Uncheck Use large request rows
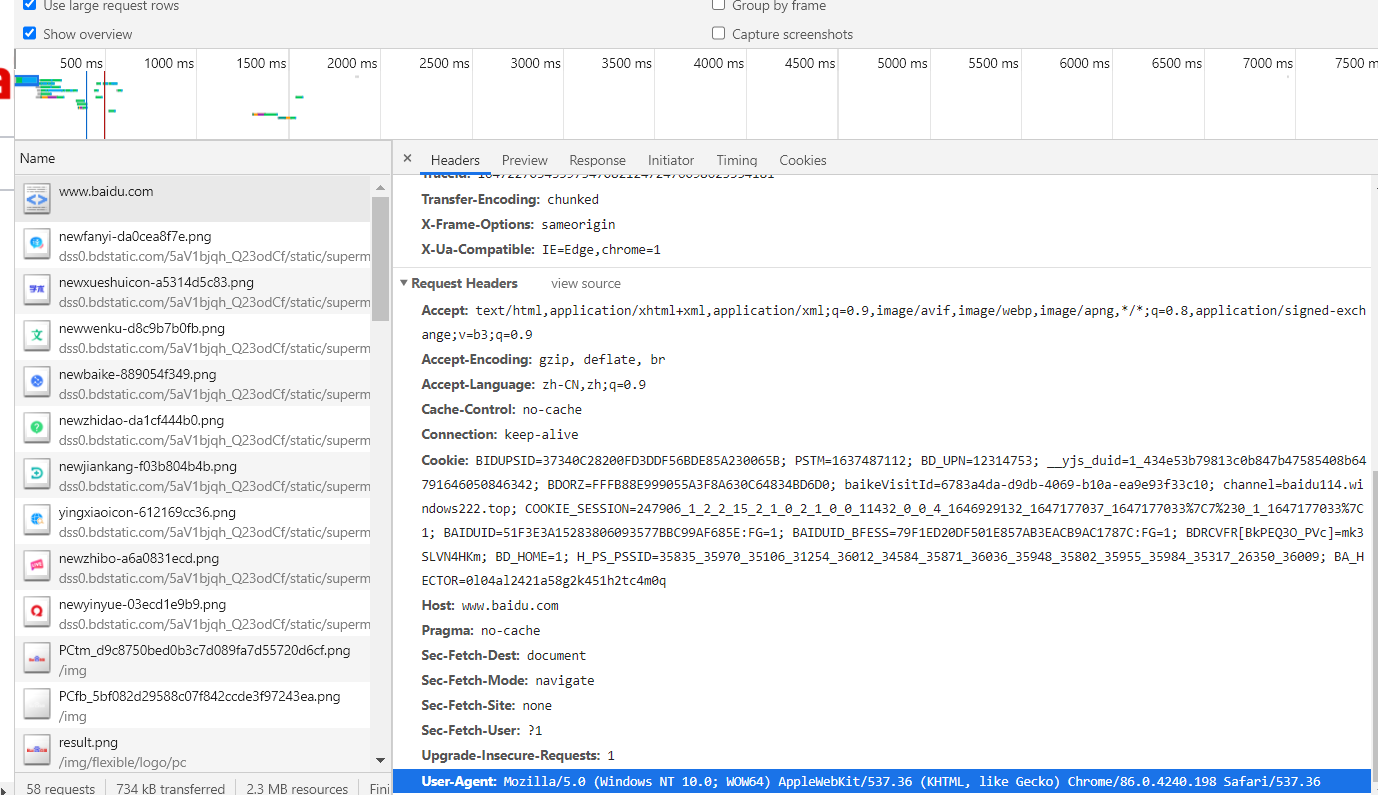 pyautogui.click(x=29, y=5)
